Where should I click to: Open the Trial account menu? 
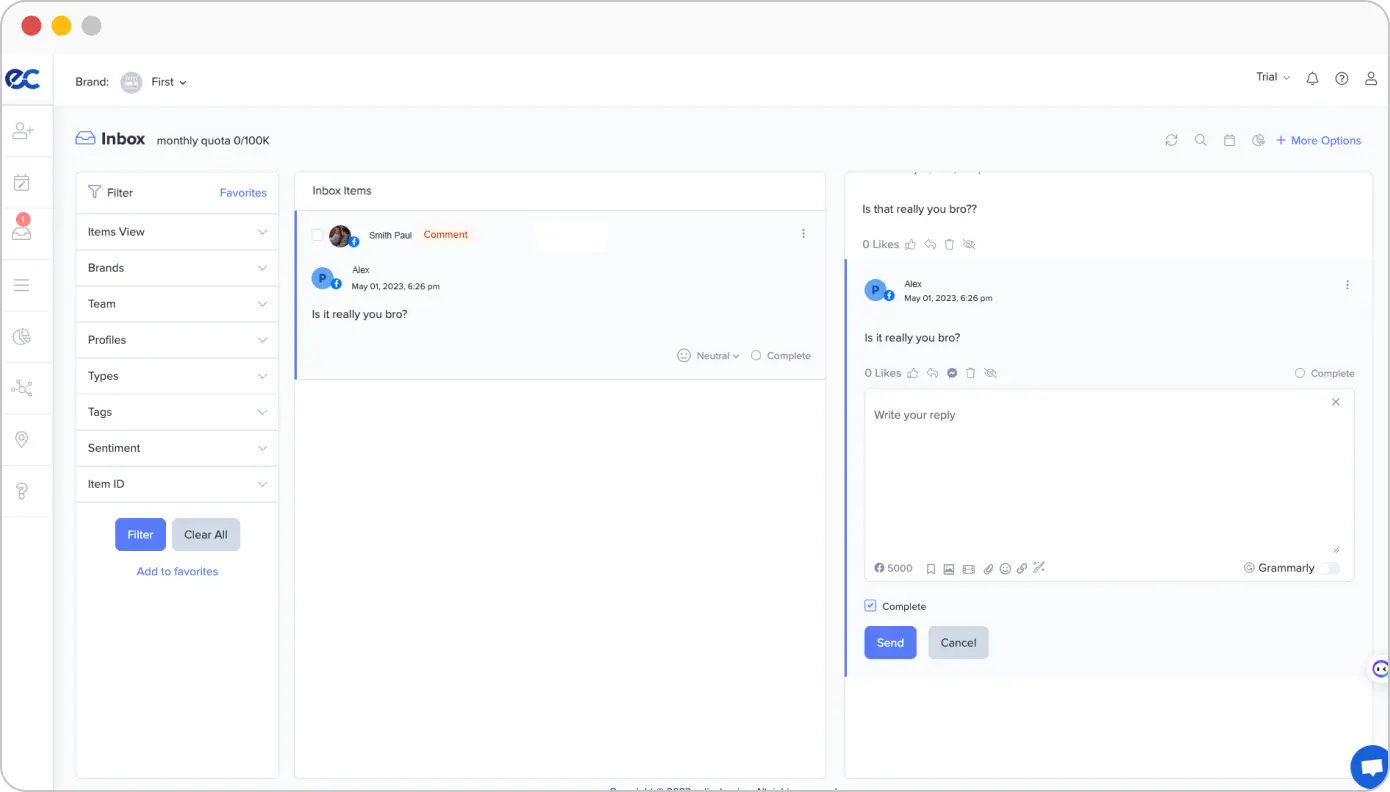(1272, 77)
